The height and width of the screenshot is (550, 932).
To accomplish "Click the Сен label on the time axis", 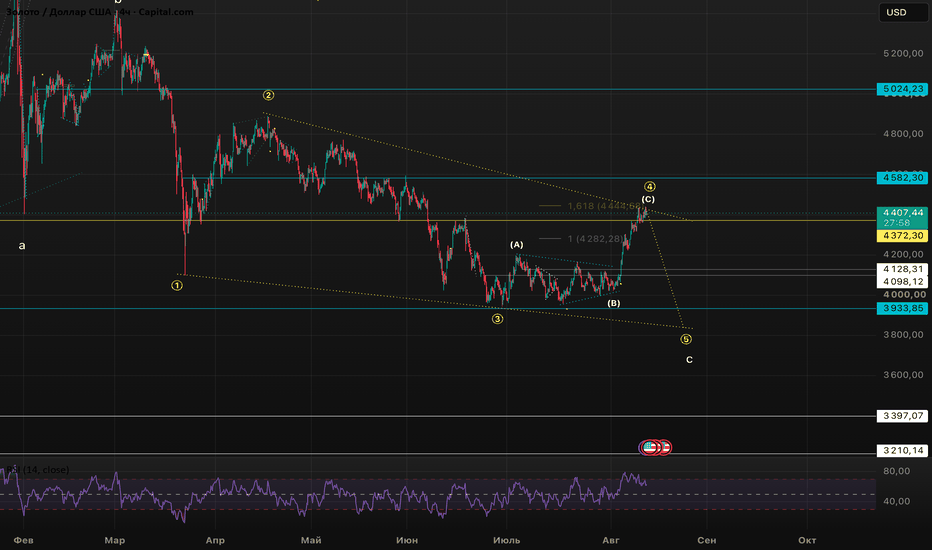I will tap(707, 540).
